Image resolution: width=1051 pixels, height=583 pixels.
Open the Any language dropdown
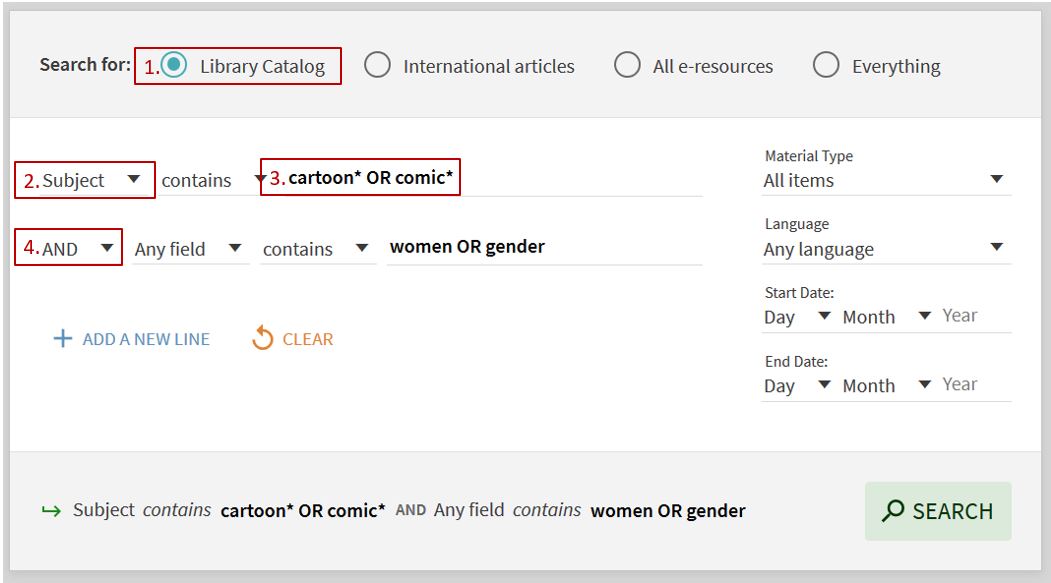click(x=884, y=249)
